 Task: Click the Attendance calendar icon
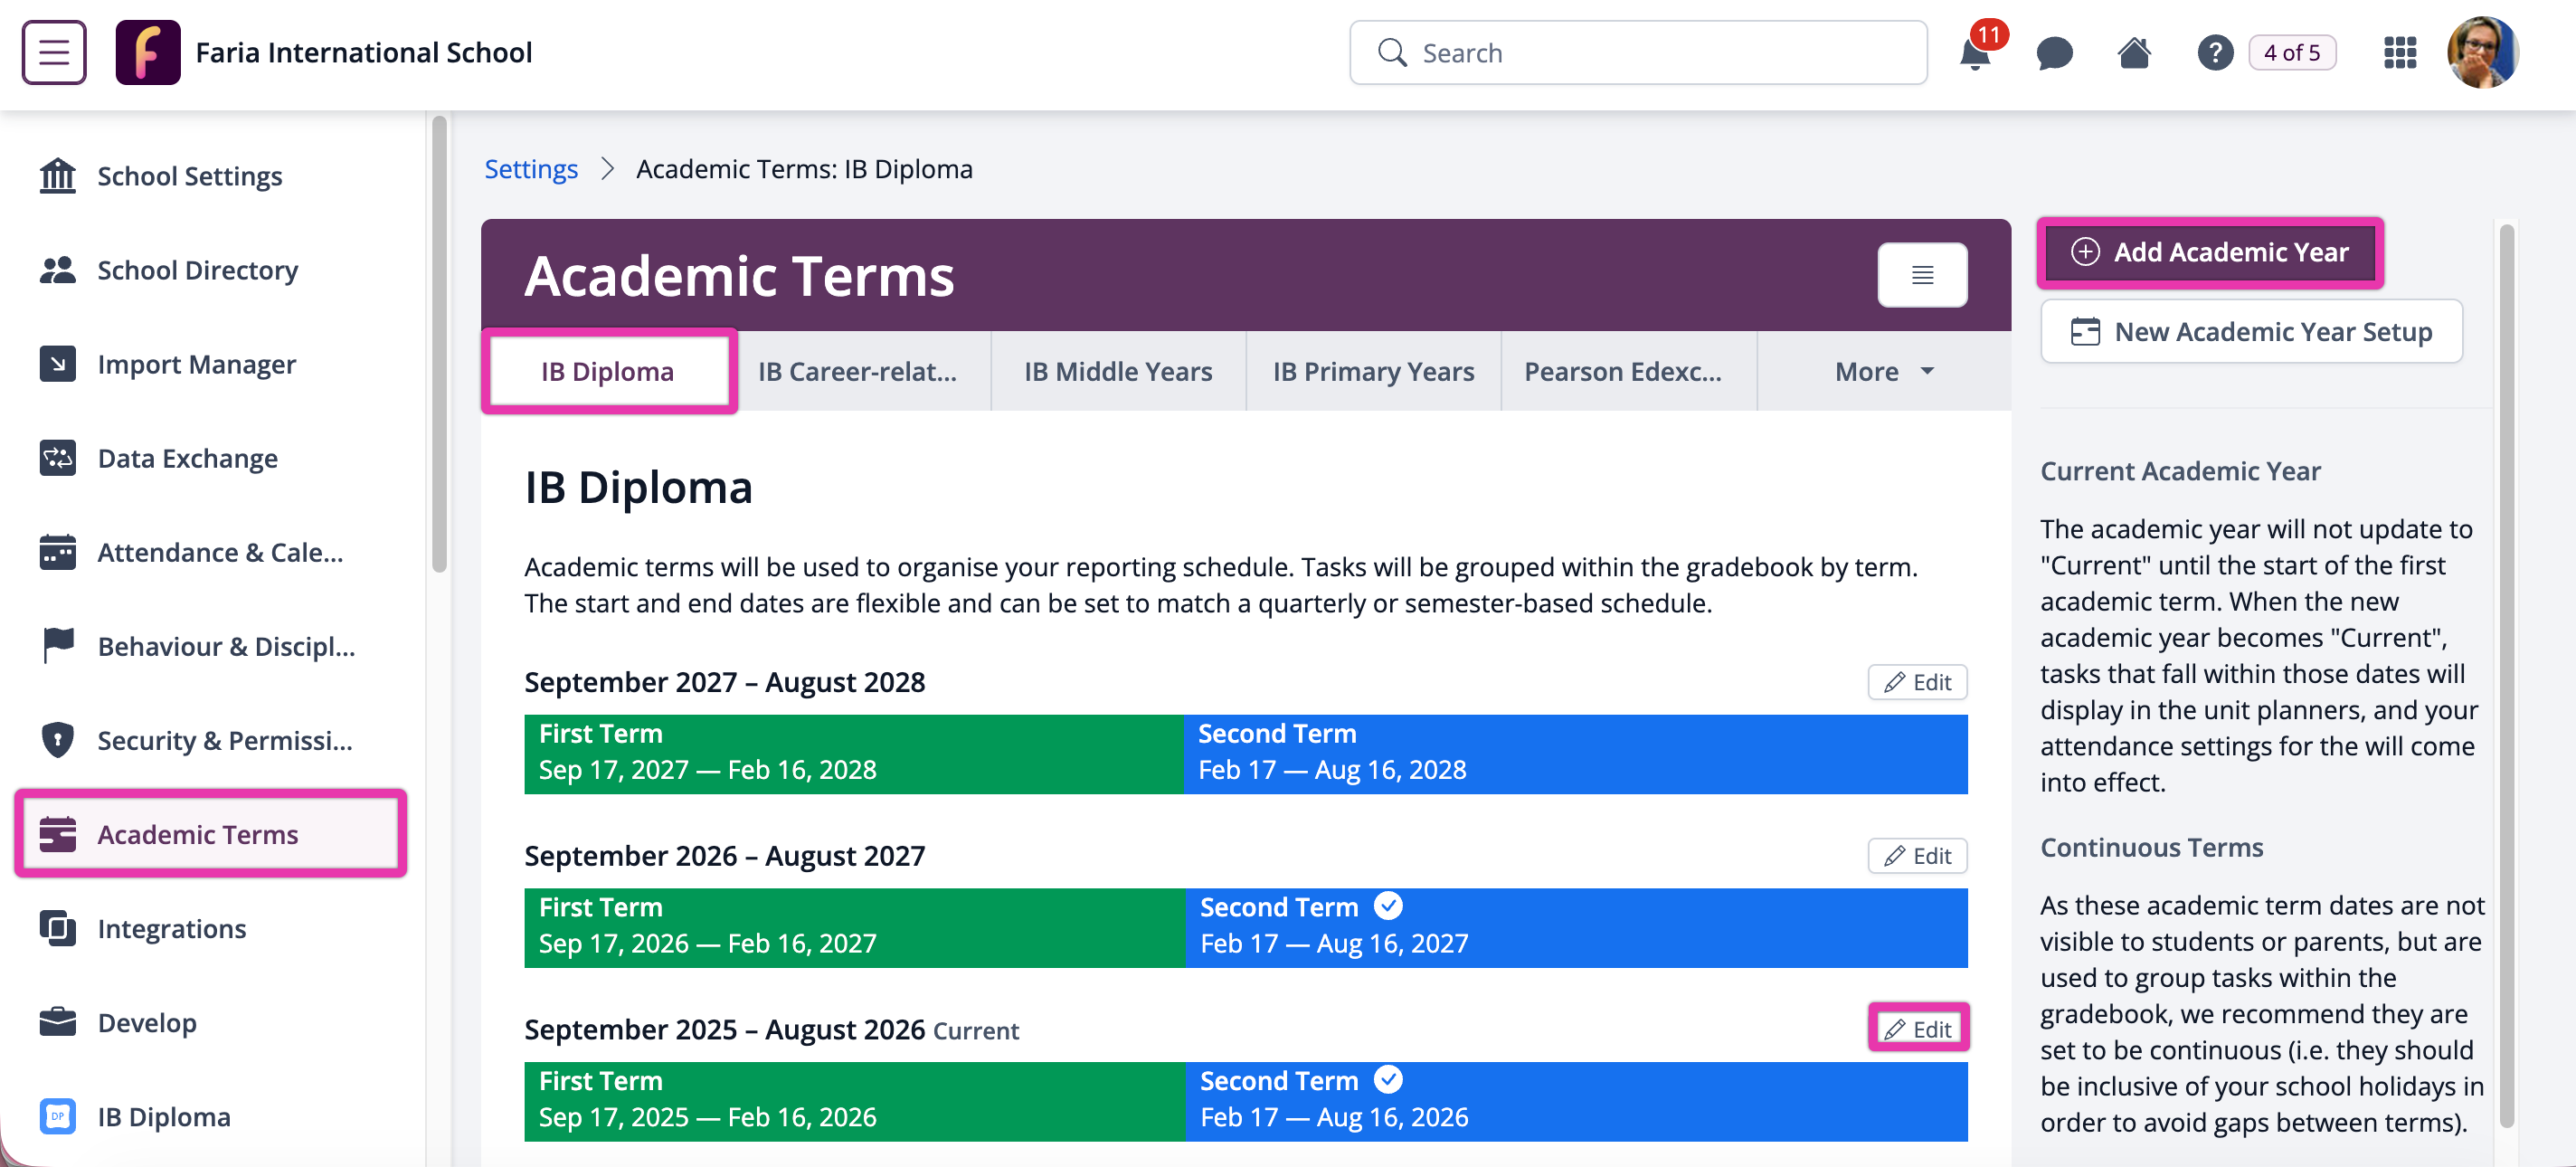click(58, 552)
